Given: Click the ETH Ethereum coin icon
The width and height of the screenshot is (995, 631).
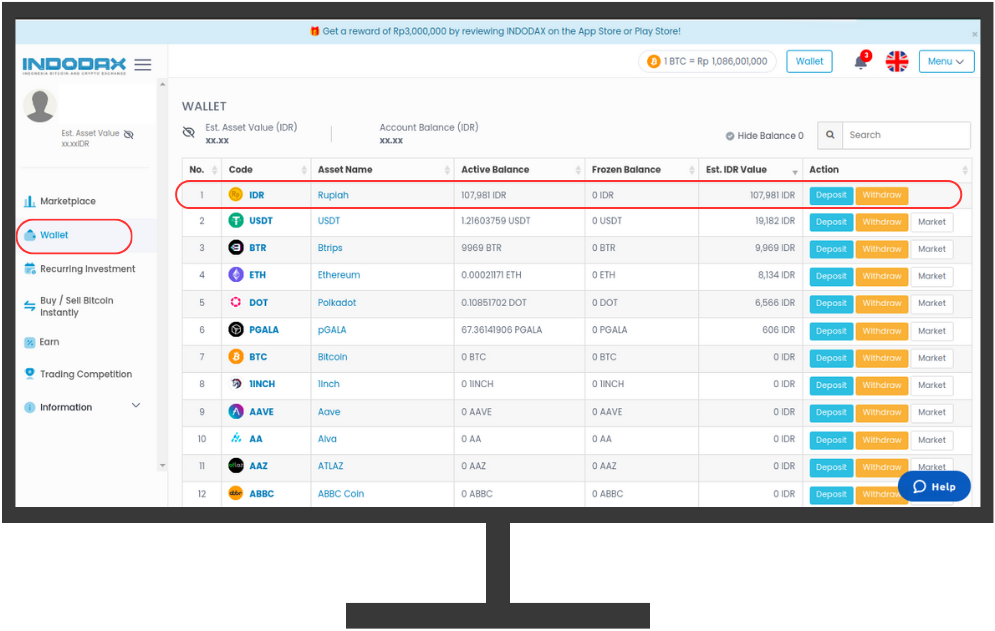Looking at the screenshot, I should click(236, 275).
